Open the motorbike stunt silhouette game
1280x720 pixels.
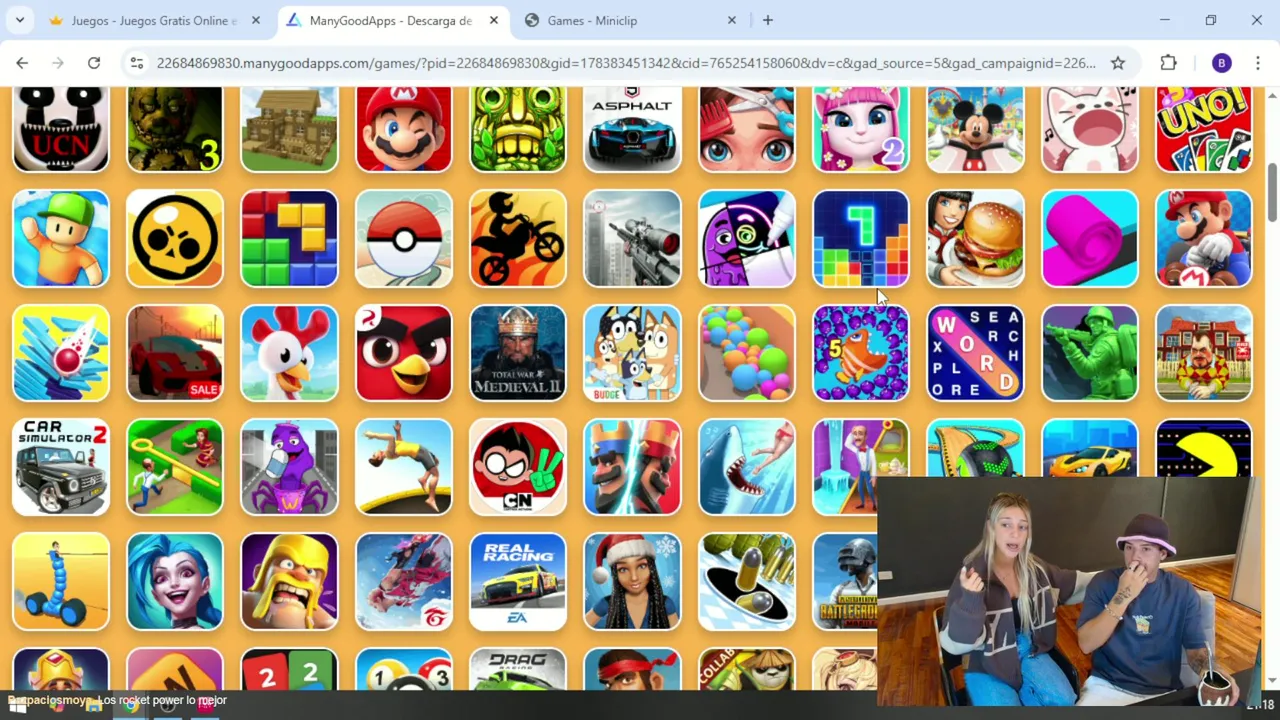pyautogui.click(x=518, y=239)
